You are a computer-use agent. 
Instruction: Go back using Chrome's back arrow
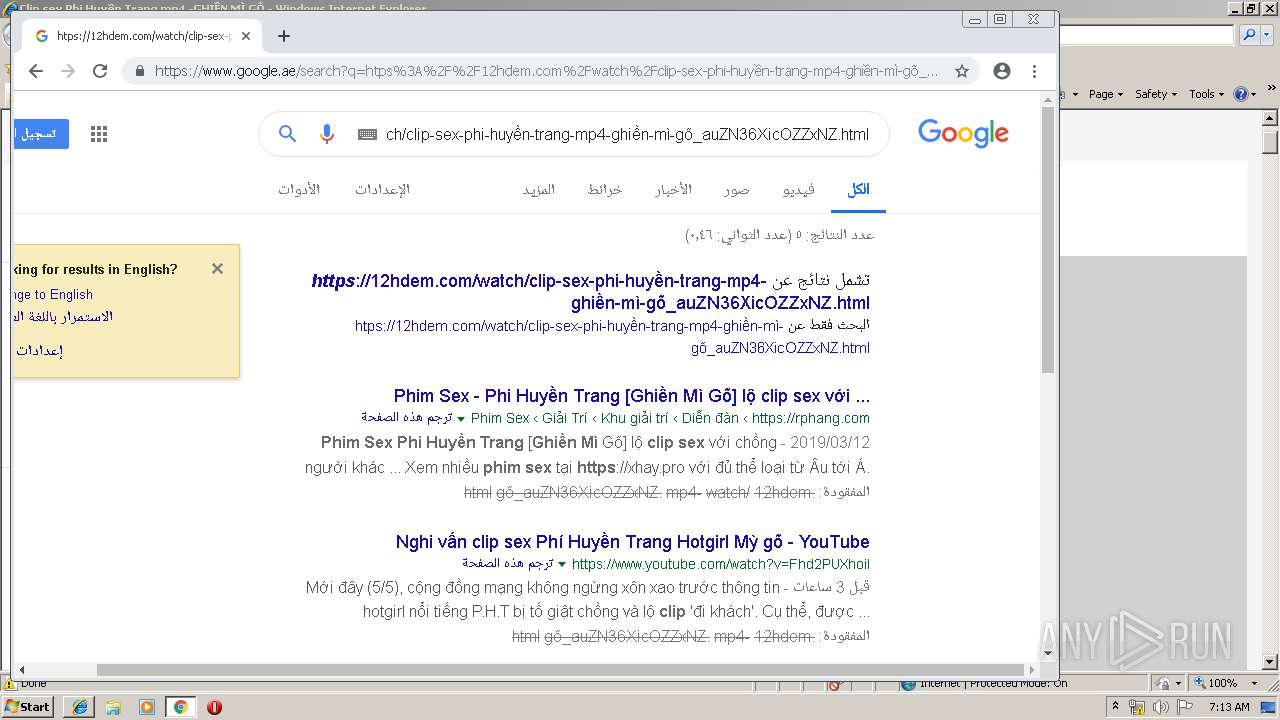pyautogui.click(x=36, y=71)
